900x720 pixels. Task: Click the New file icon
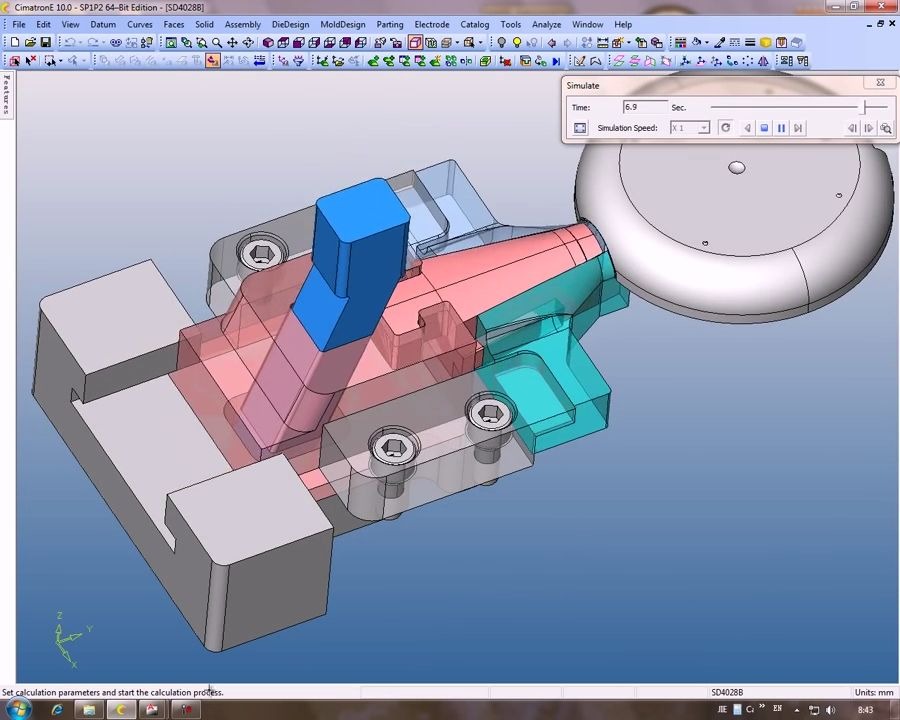(x=15, y=43)
